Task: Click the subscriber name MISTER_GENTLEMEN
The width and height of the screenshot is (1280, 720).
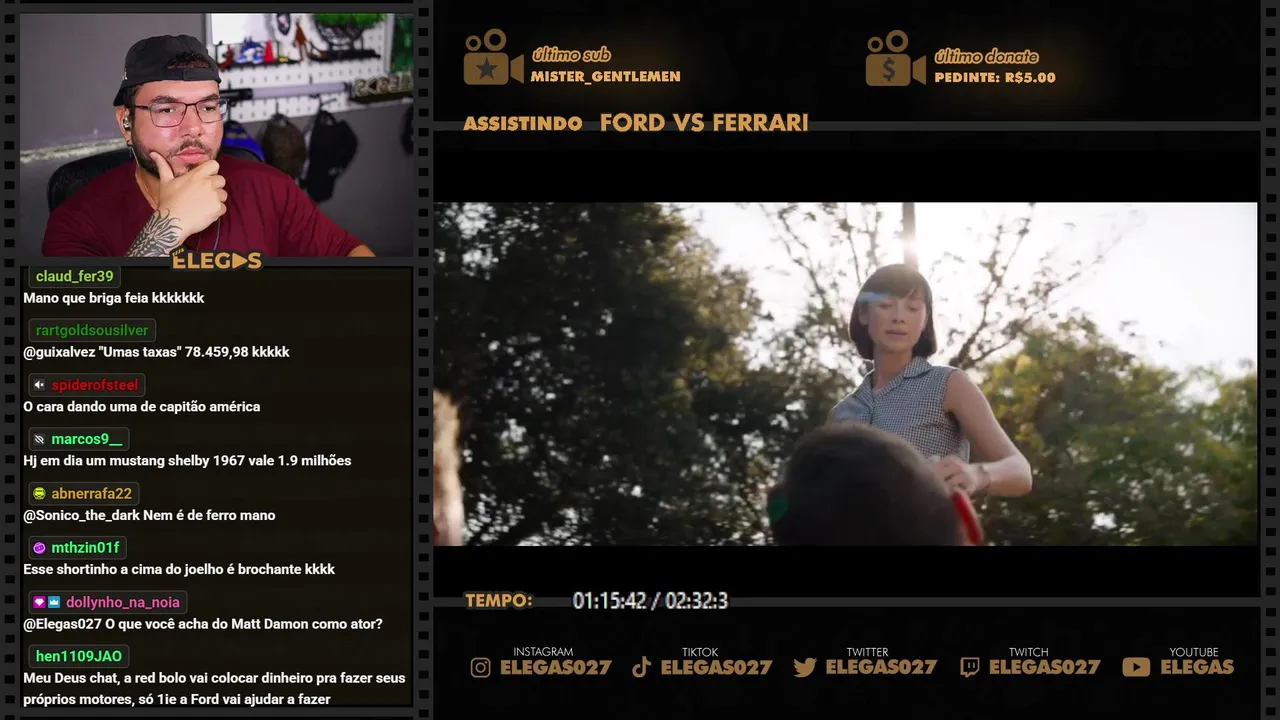Action: pyautogui.click(x=606, y=77)
